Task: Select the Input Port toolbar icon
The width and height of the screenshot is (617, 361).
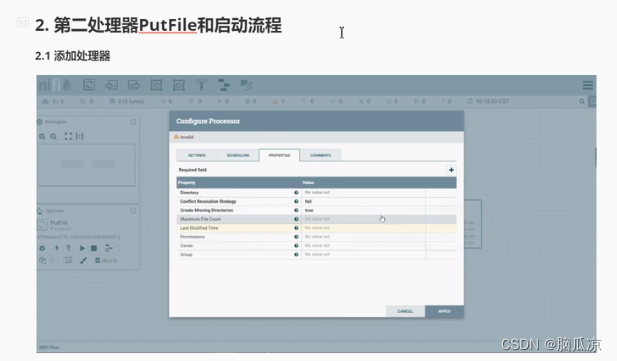Action: [x=111, y=85]
